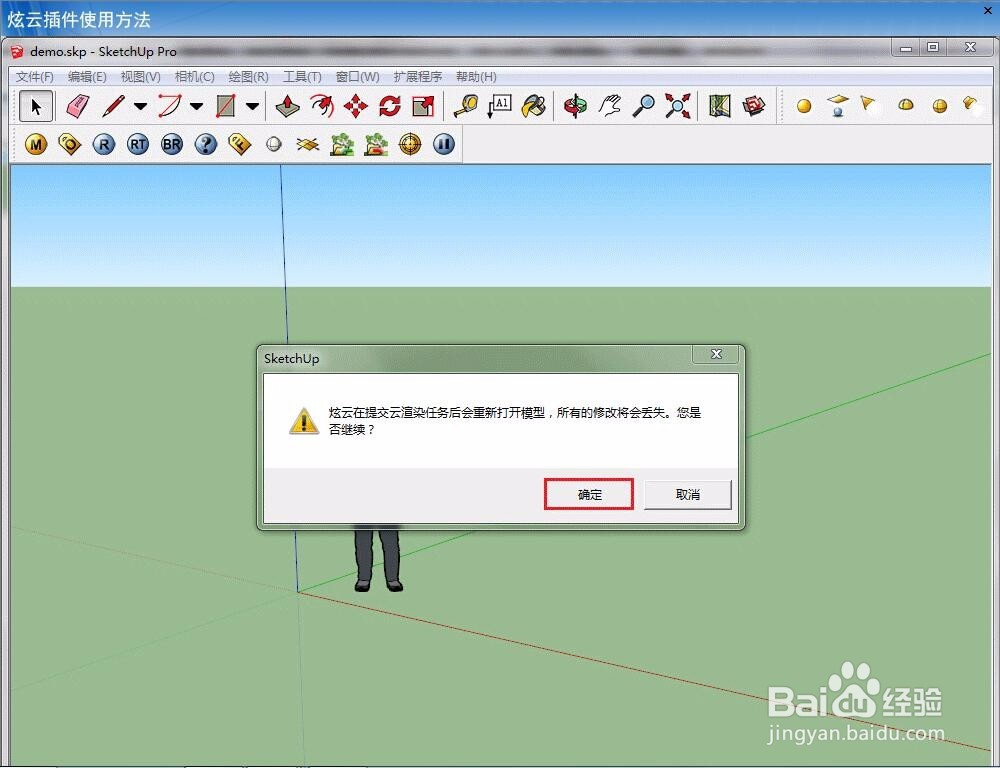1000x768 pixels.
Task: Click the Zoom Extents icon
Action: click(x=678, y=107)
